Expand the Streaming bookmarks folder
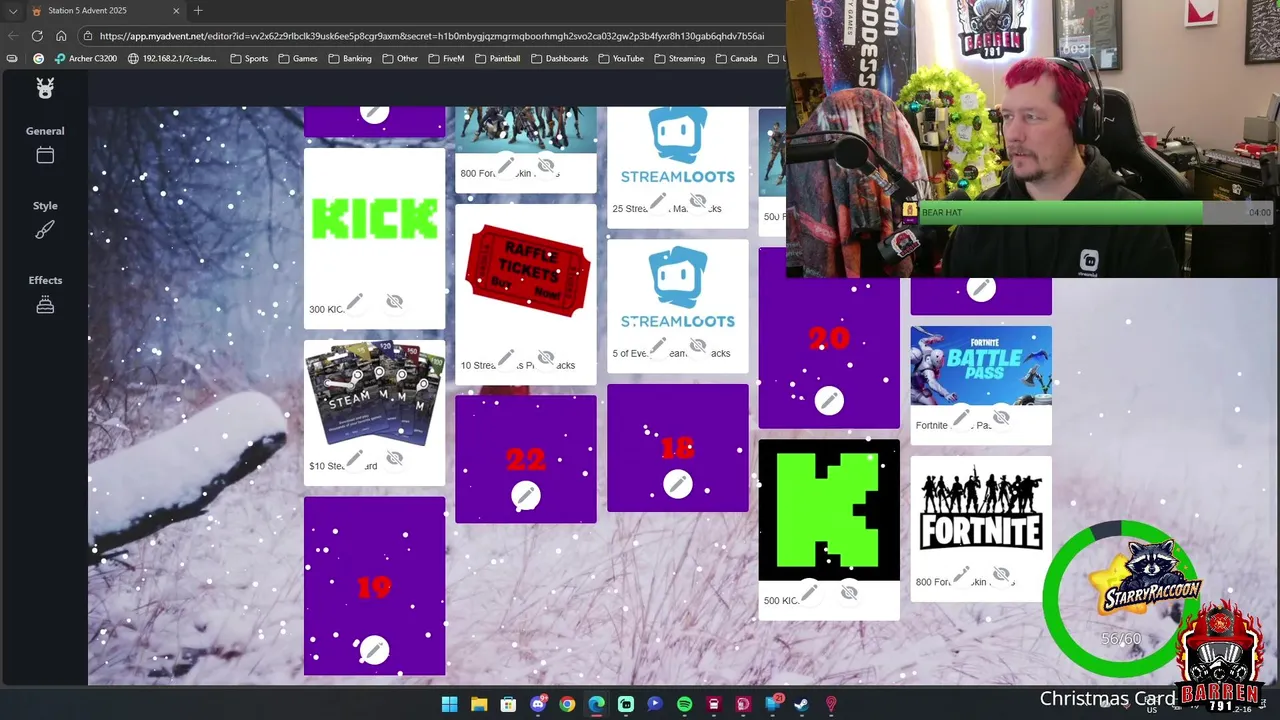 tap(679, 59)
